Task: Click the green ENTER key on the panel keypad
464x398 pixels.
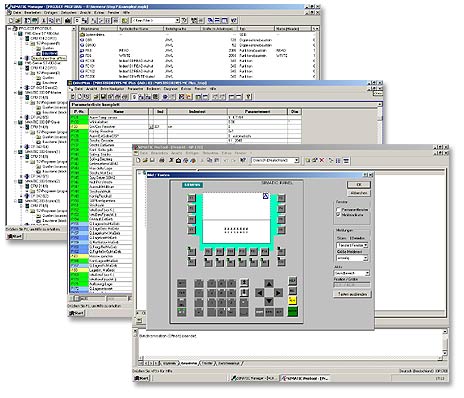Action: [x=292, y=312]
